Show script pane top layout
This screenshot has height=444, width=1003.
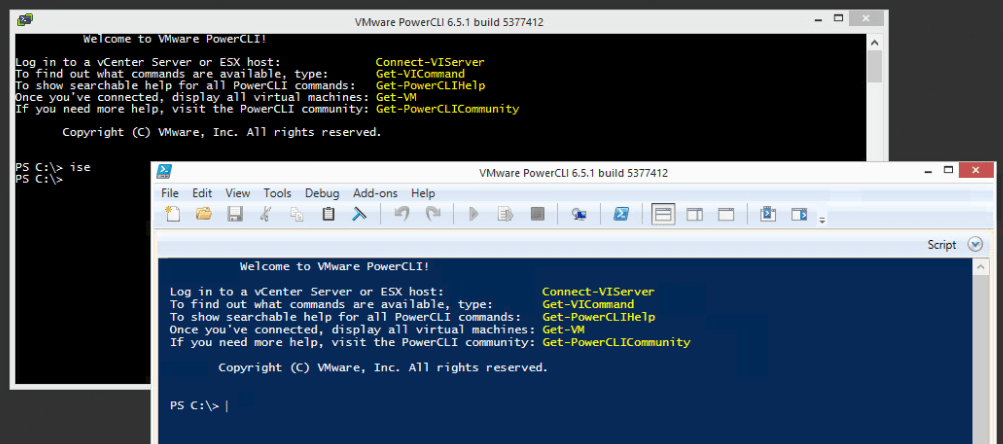(x=663, y=214)
